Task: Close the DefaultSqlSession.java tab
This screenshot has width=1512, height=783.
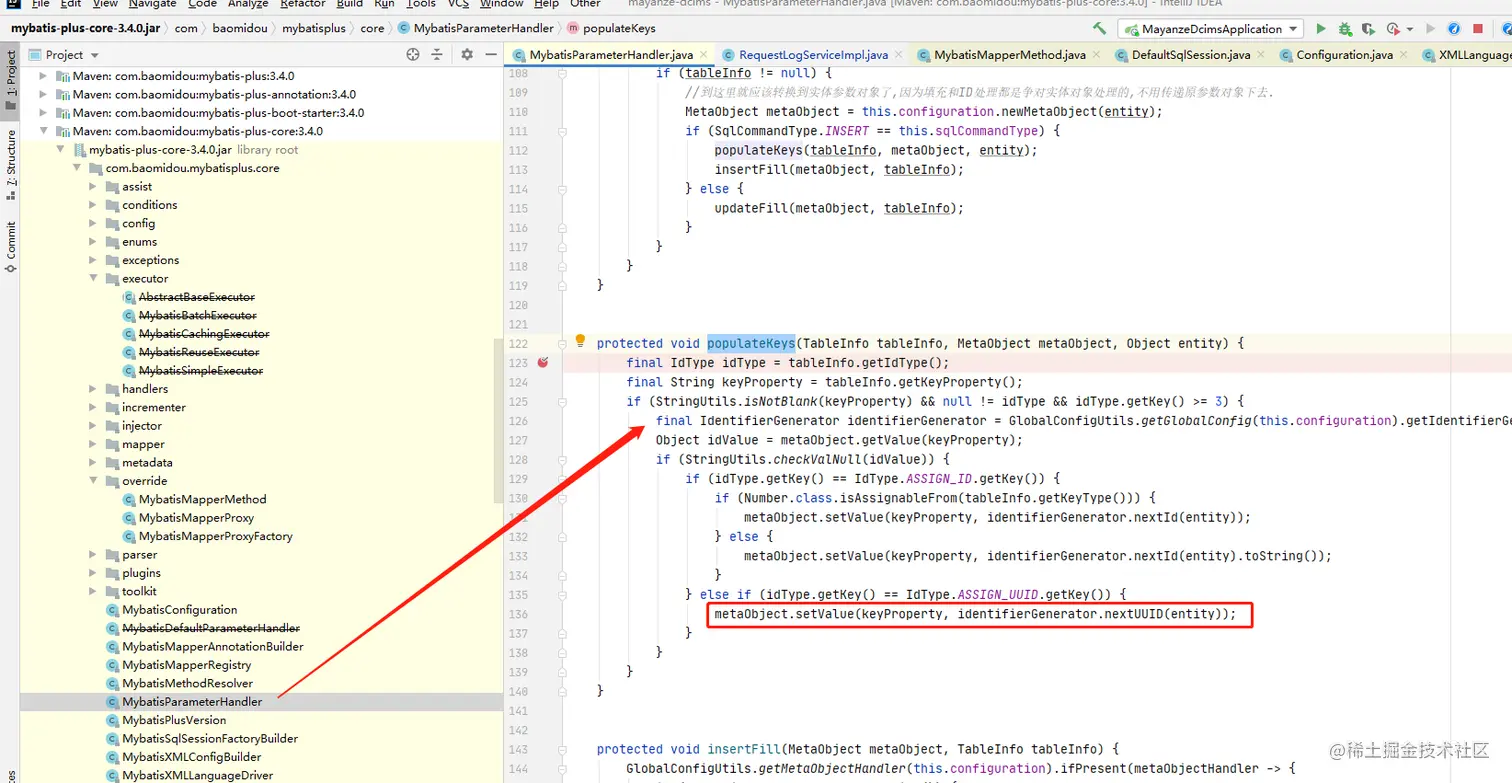Action: point(1260,55)
